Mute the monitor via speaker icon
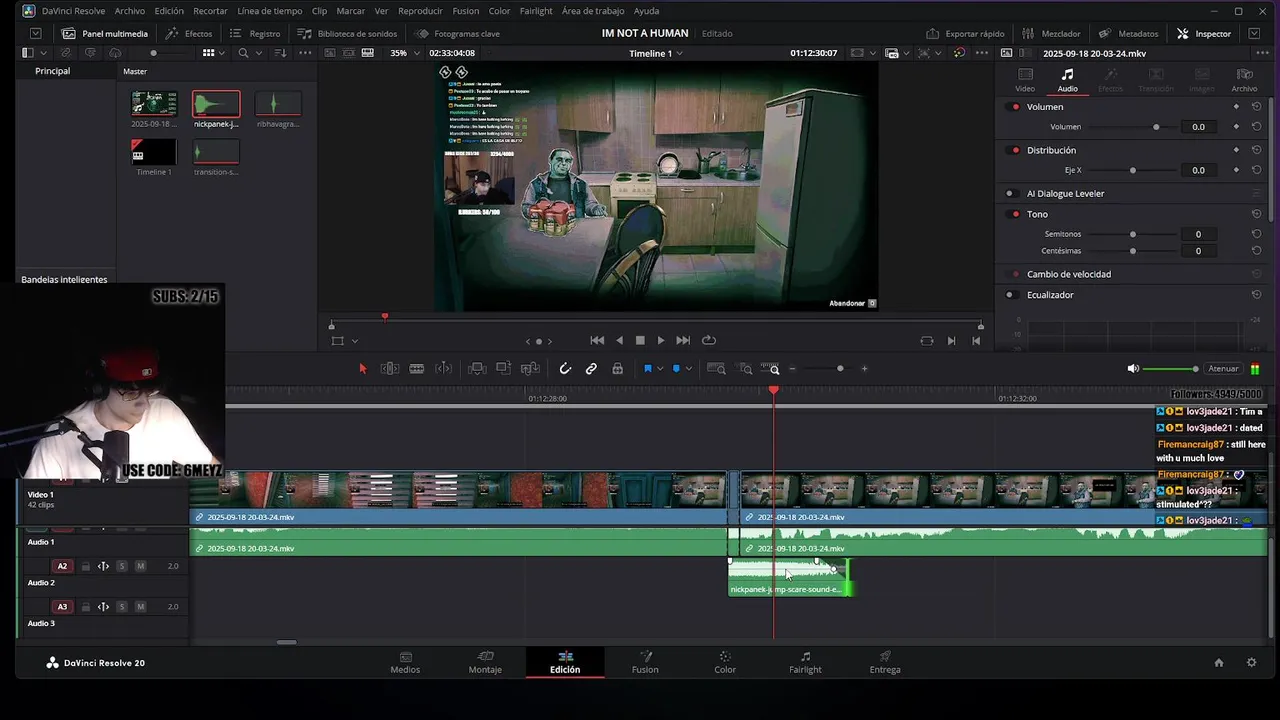 pos(1133,369)
